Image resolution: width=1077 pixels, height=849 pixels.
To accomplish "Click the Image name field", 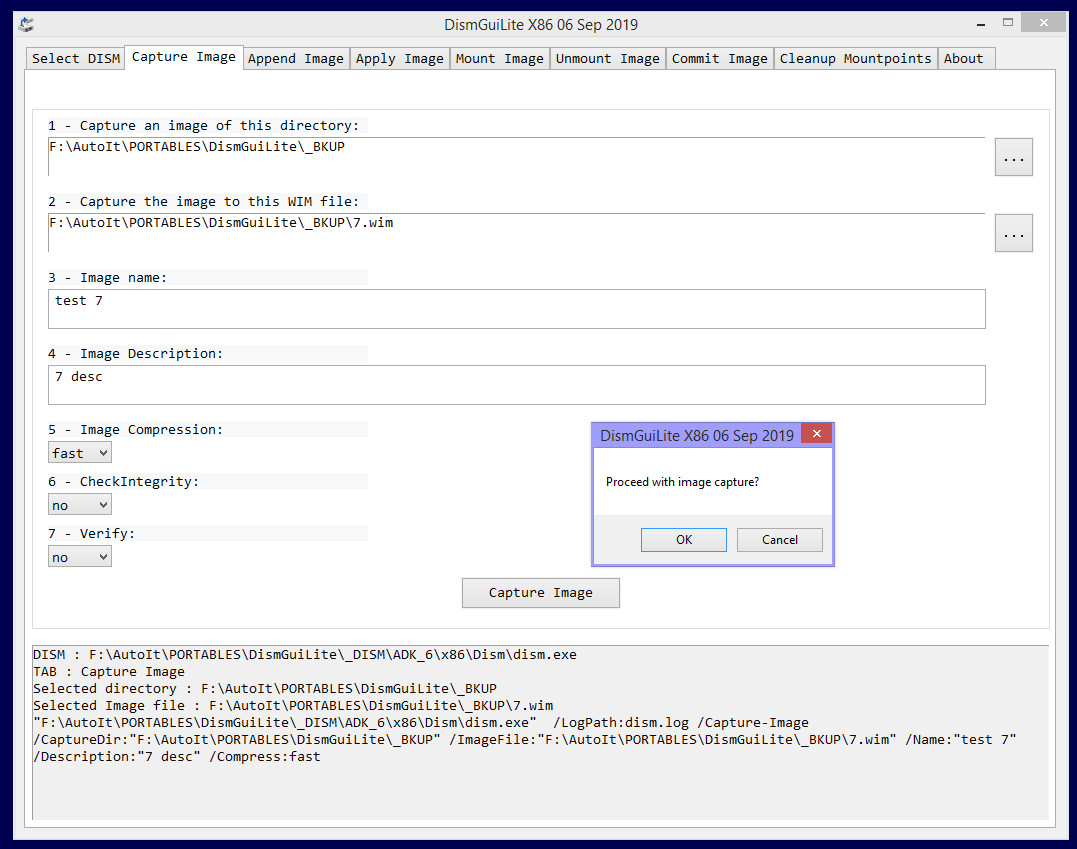I will pos(517,309).
